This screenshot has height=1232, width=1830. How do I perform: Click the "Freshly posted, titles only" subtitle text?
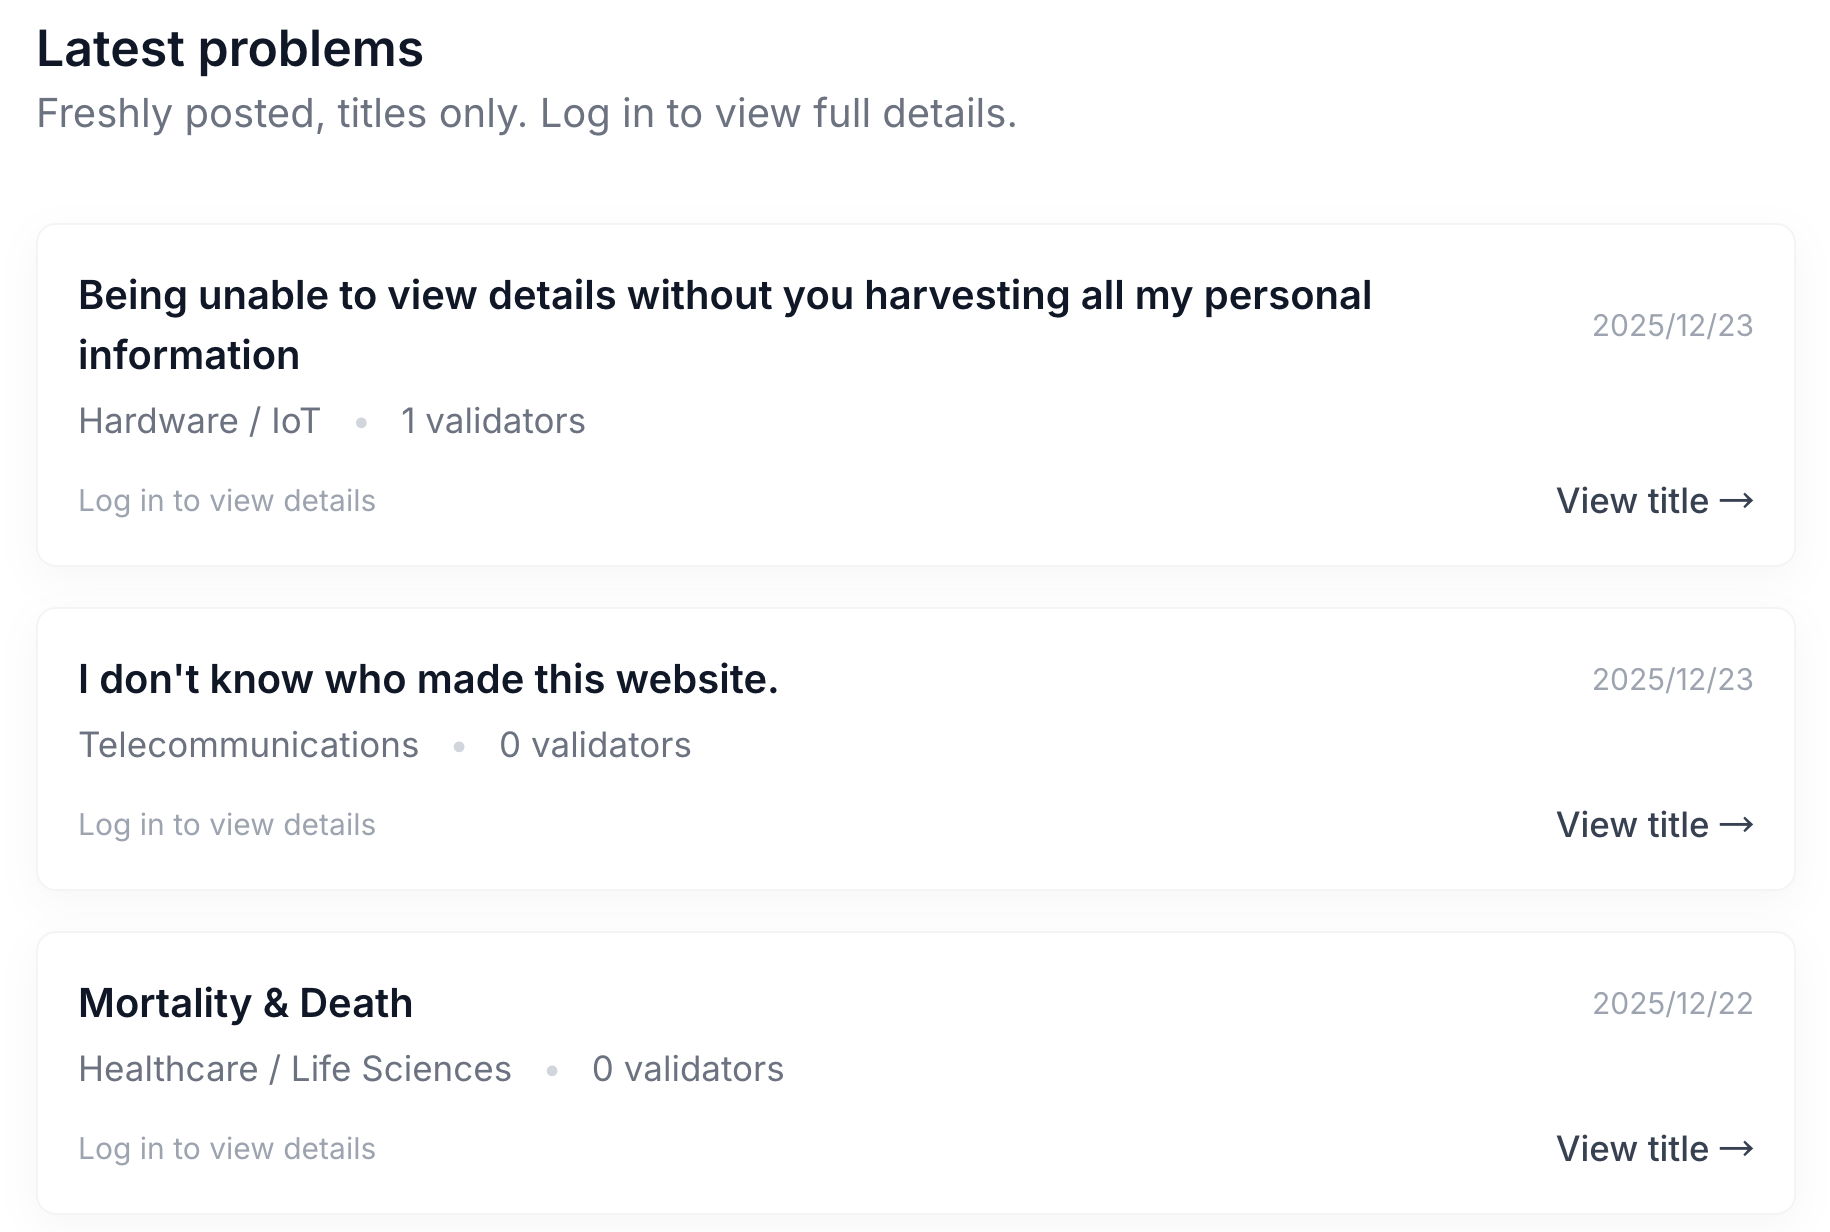pyautogui.click(x=526, y=114)
